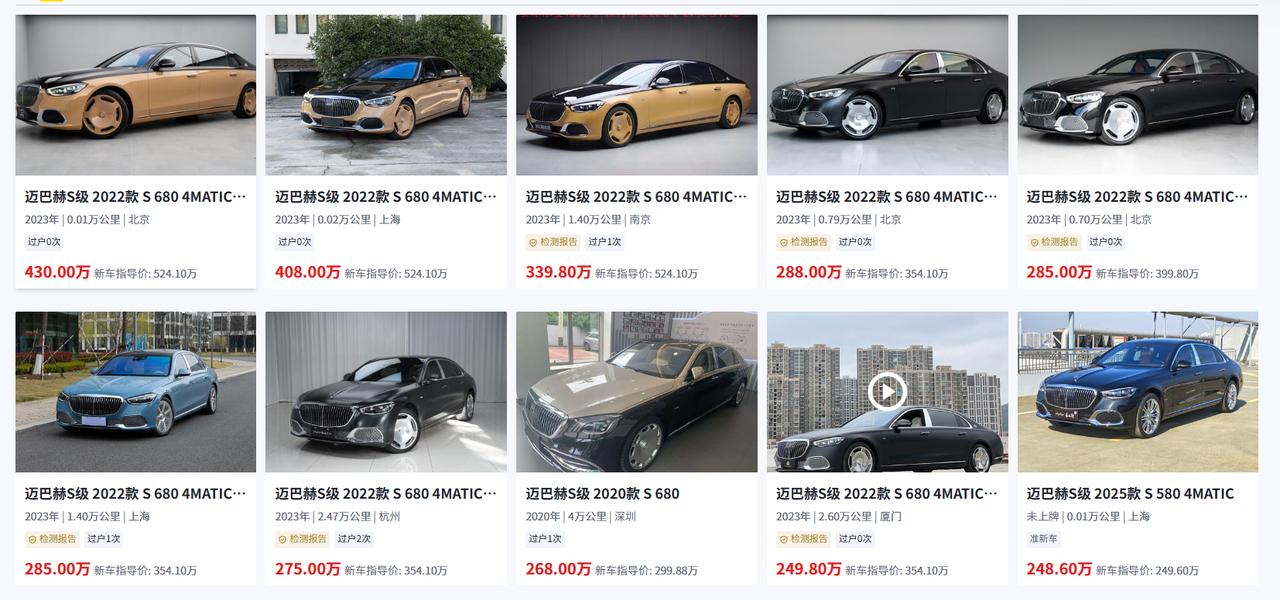Open the Shanghai gold Maybach photo at 408.00万
Screen dimensions: 1280x600
386,95
